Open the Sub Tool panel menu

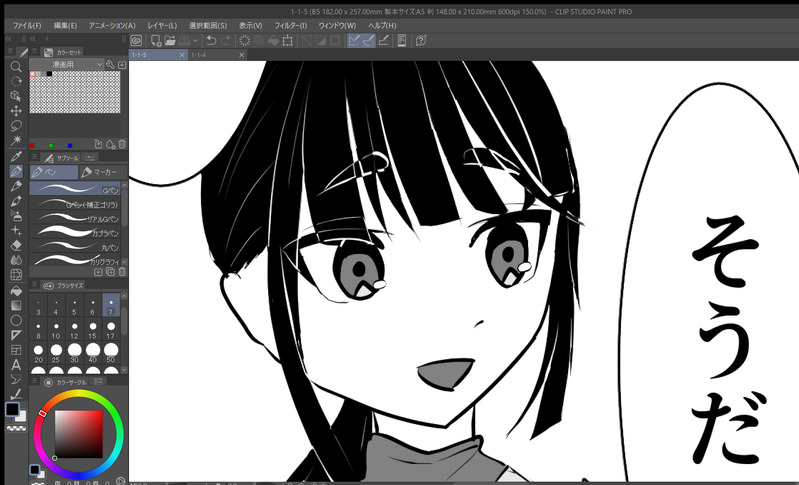click(x=35, y=157)
